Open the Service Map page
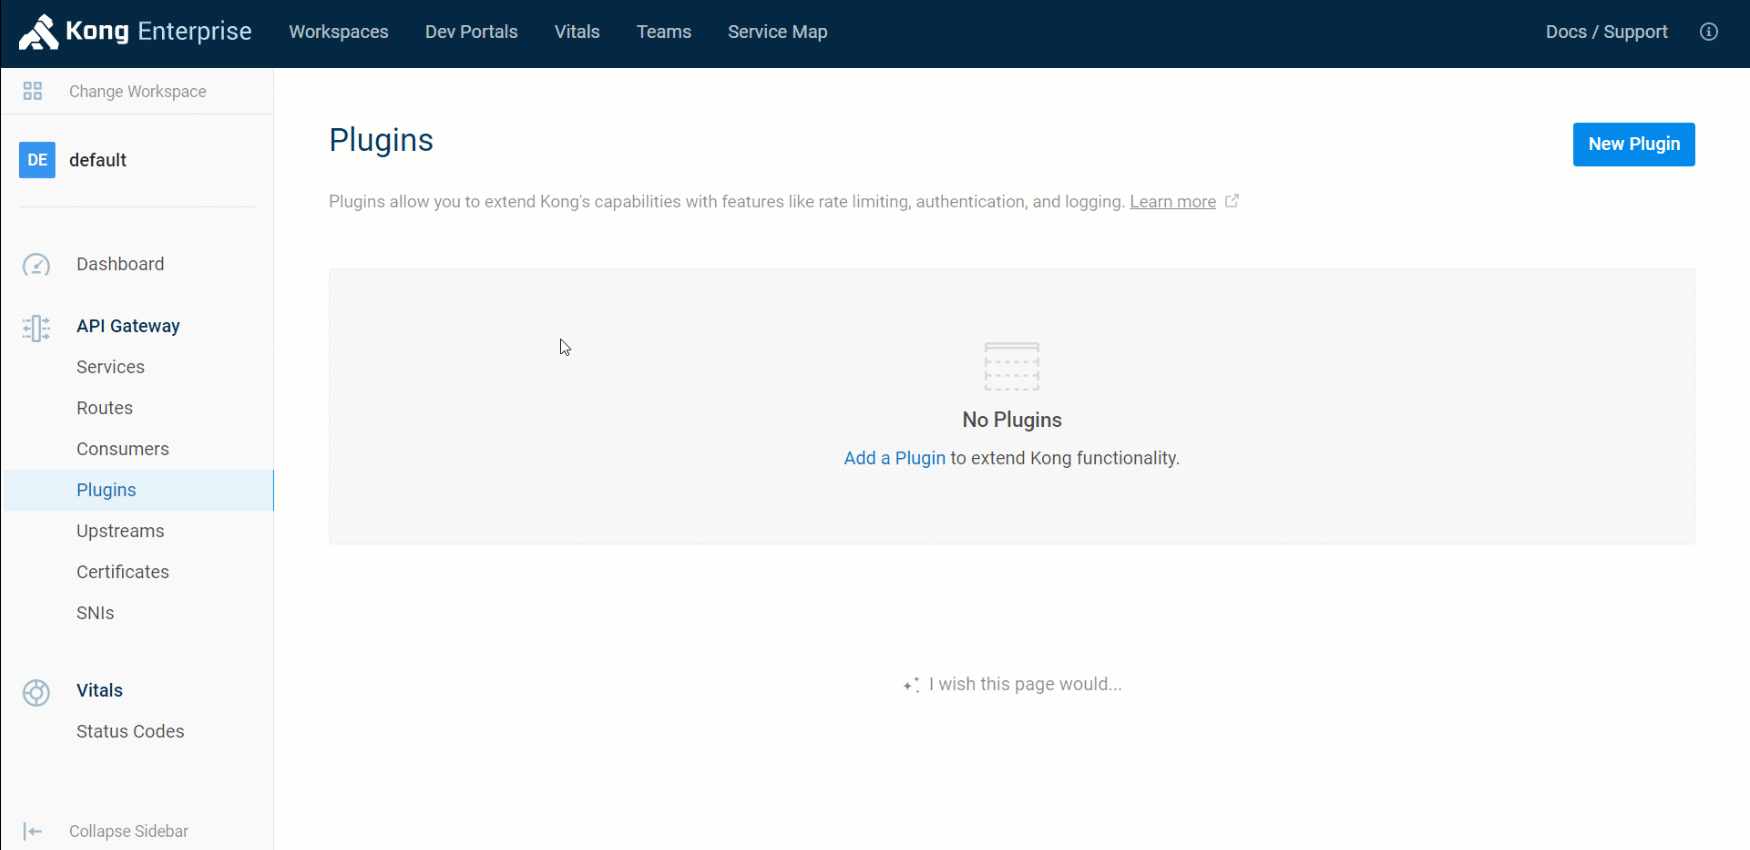The width and height of the screenshot is (1750, 850). (778, 32)
